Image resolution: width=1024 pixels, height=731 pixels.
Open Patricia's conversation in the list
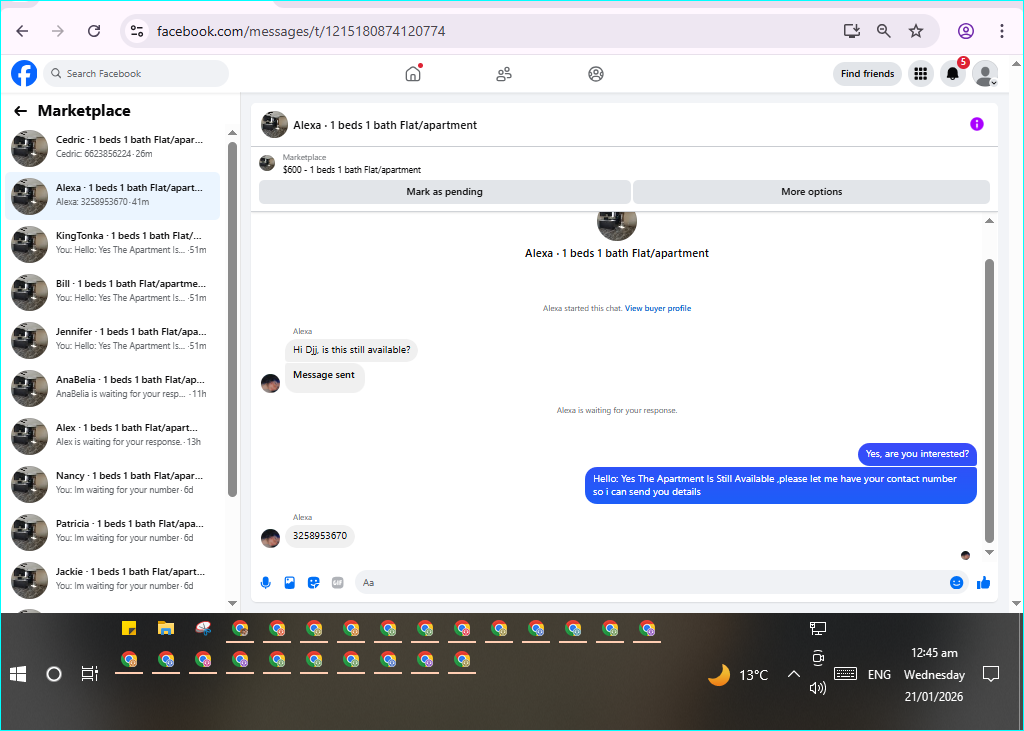[x=113, y=532]
